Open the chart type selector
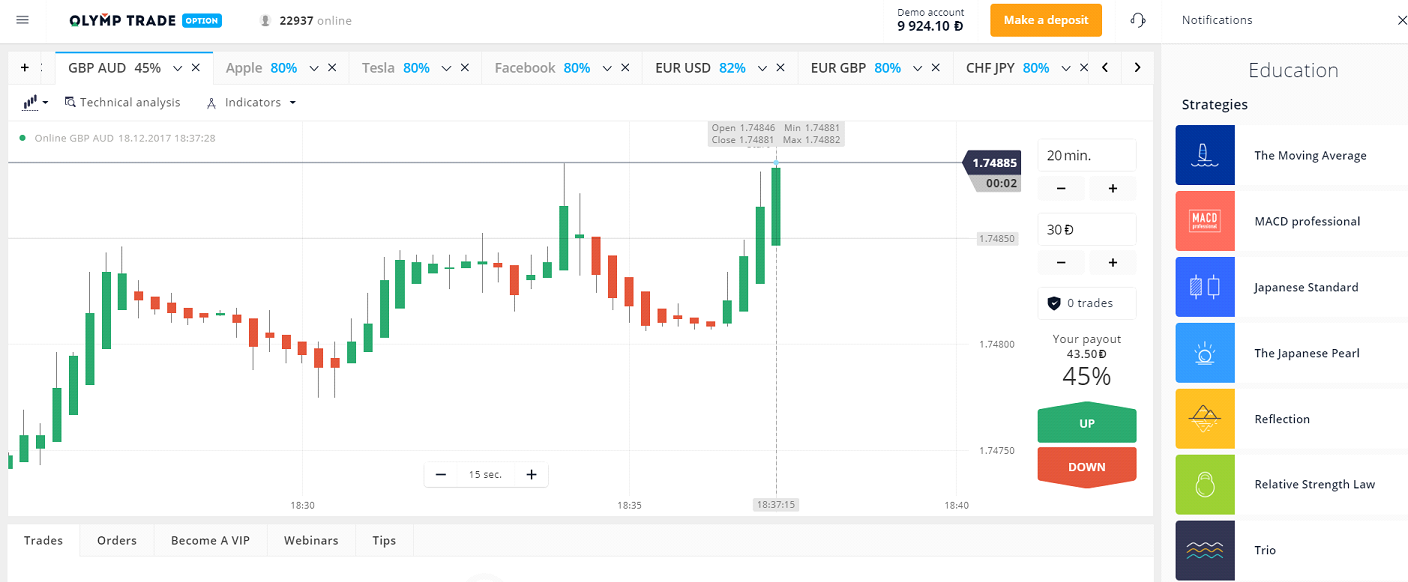This screenshot has width=1408, height=582. [x=35, y=102]
